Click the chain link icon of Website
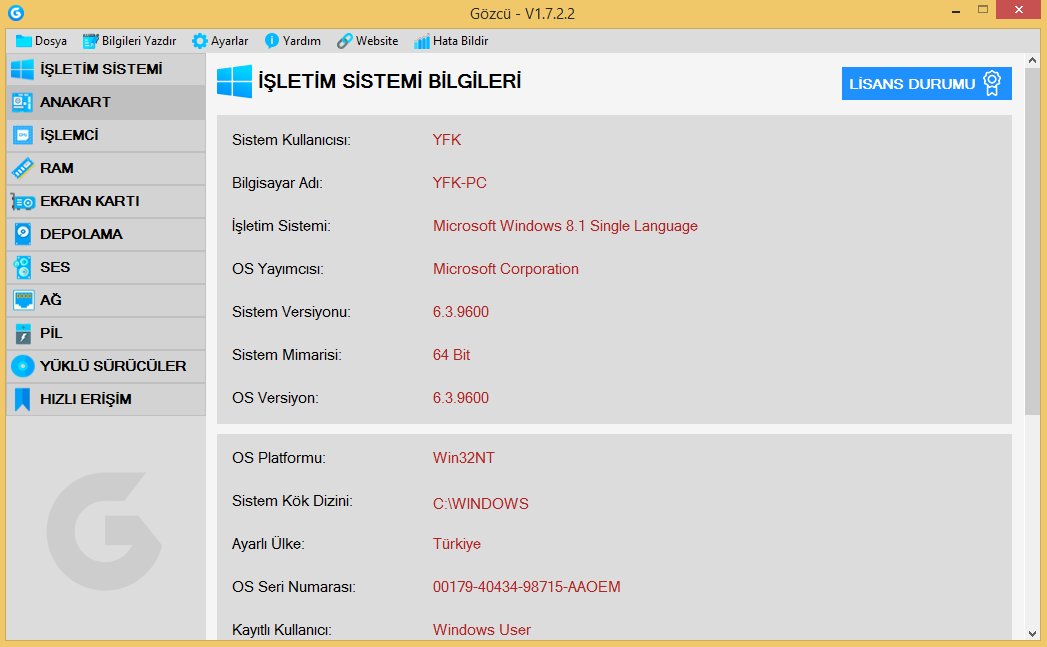This screenshot has height=647, width=1047. click(344, 41)
